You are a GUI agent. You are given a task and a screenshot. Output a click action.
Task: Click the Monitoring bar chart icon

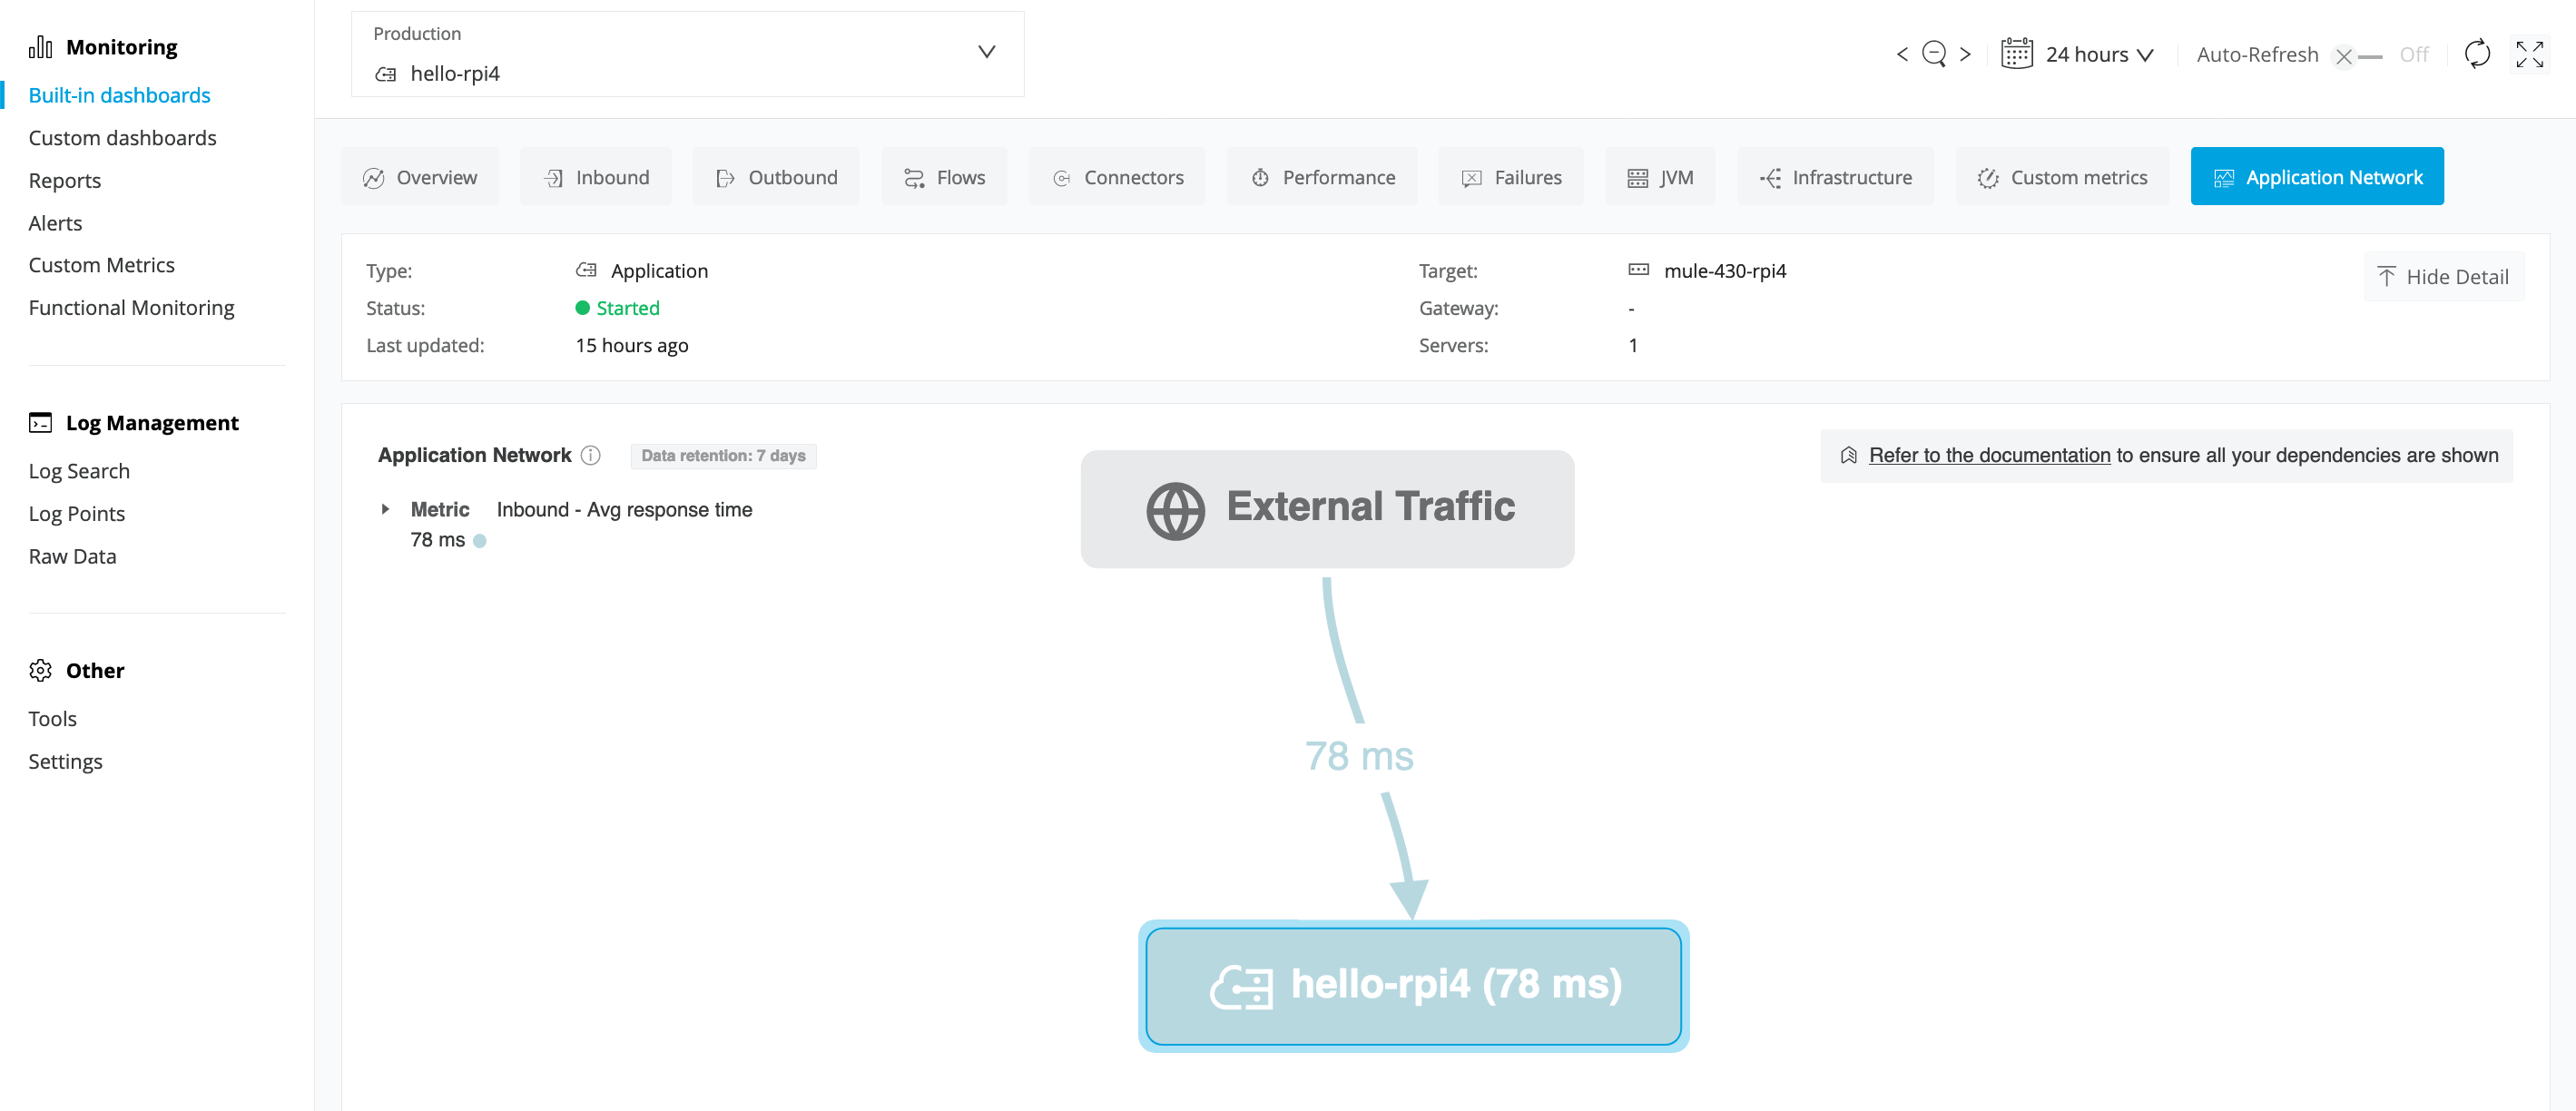tap(42, 46)
